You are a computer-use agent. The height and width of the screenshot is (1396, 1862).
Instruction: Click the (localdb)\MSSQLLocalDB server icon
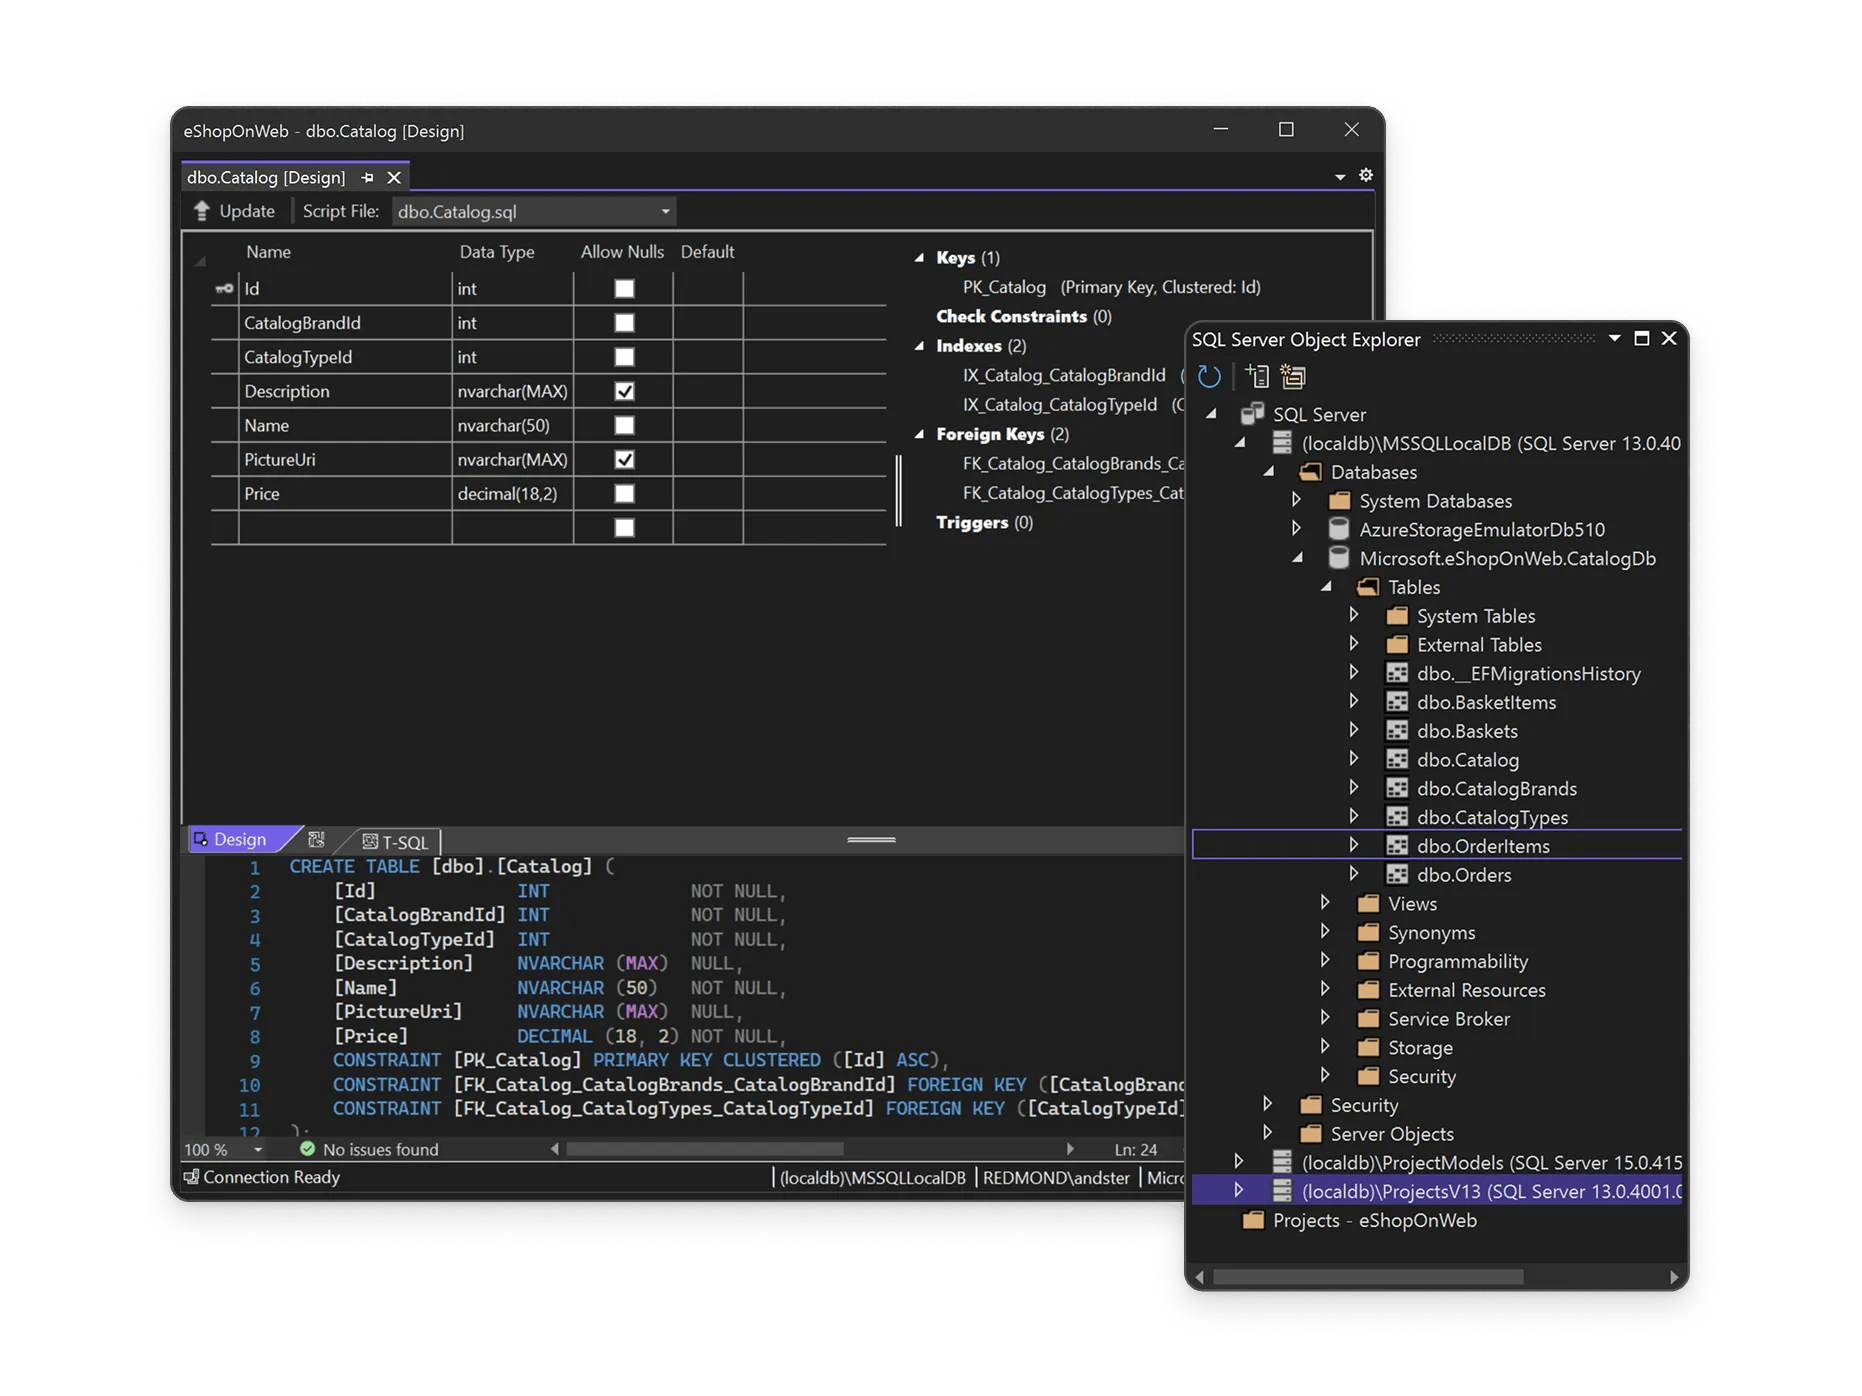1282,443
